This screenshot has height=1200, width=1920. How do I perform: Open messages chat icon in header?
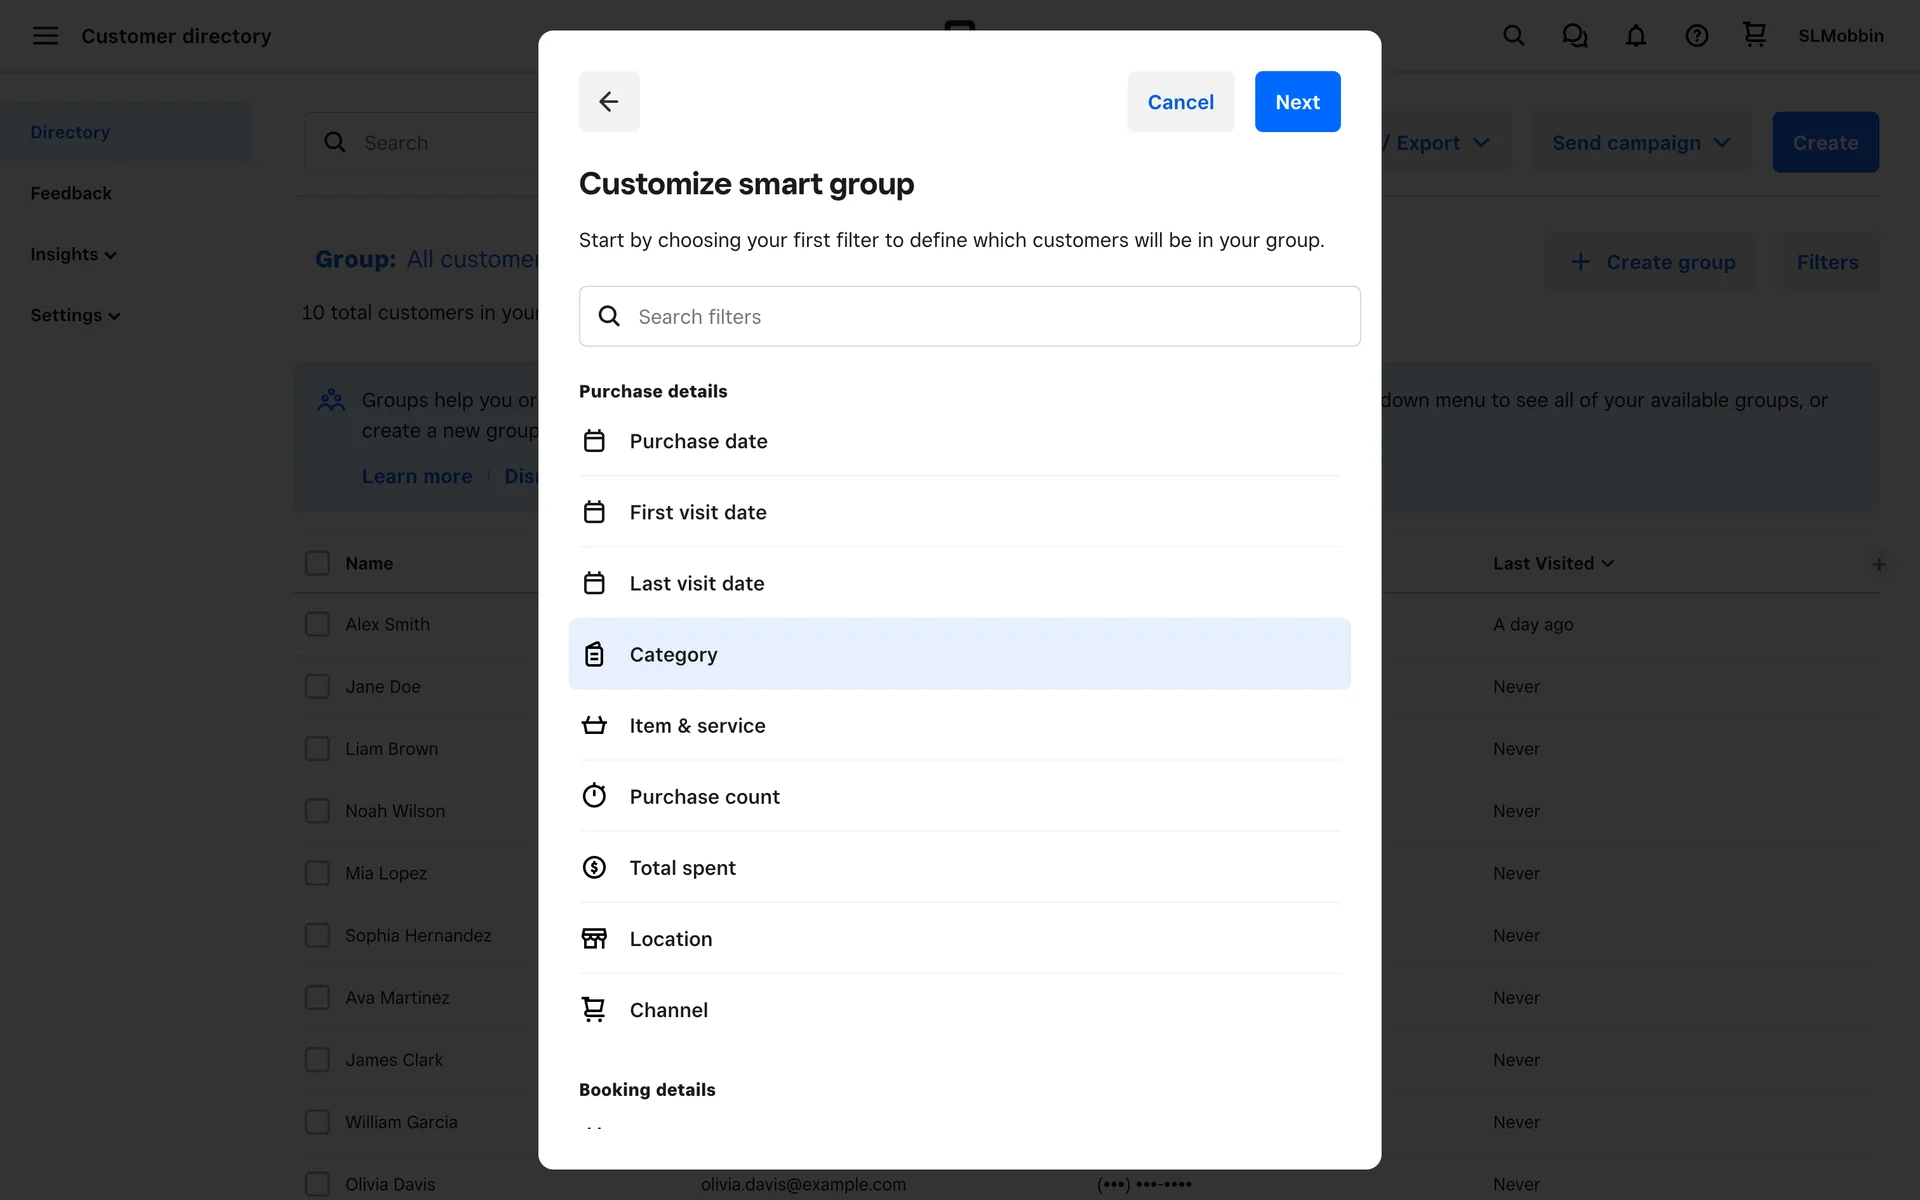[x=1574, y=36]
